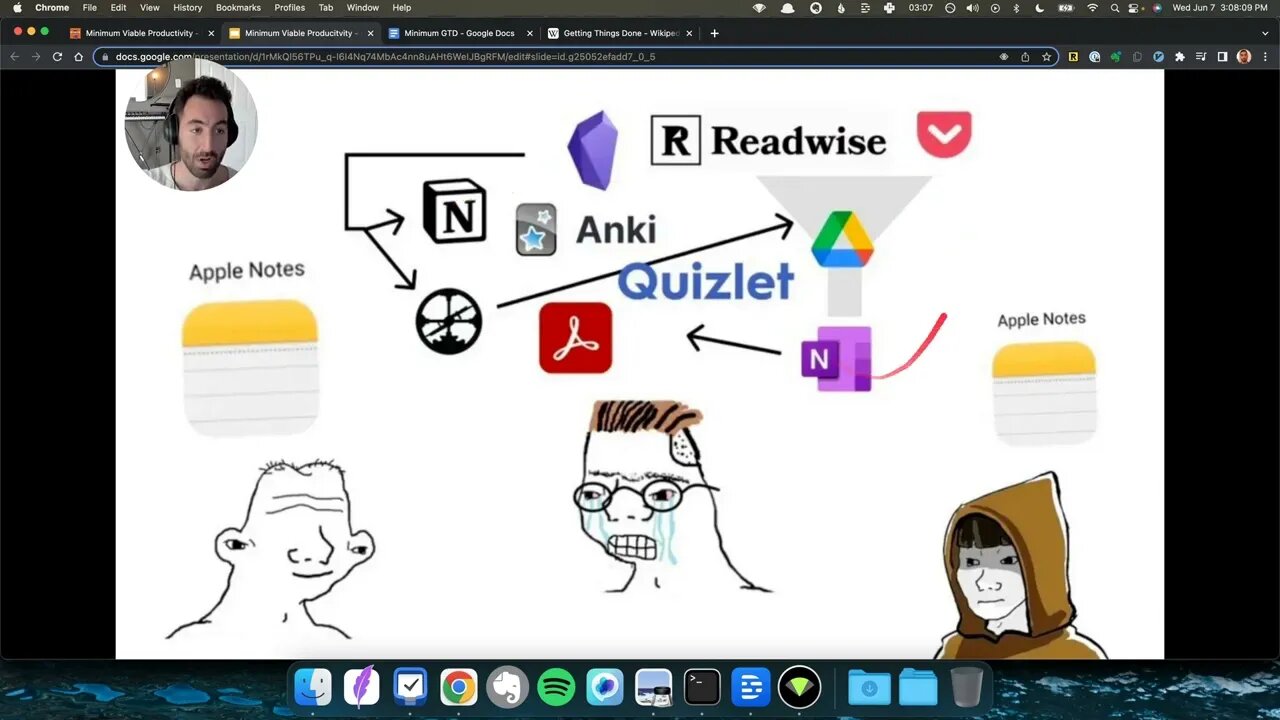Click the share icon in the address bar
Screen dimensions: 1280x720
tap(1025, 57)
